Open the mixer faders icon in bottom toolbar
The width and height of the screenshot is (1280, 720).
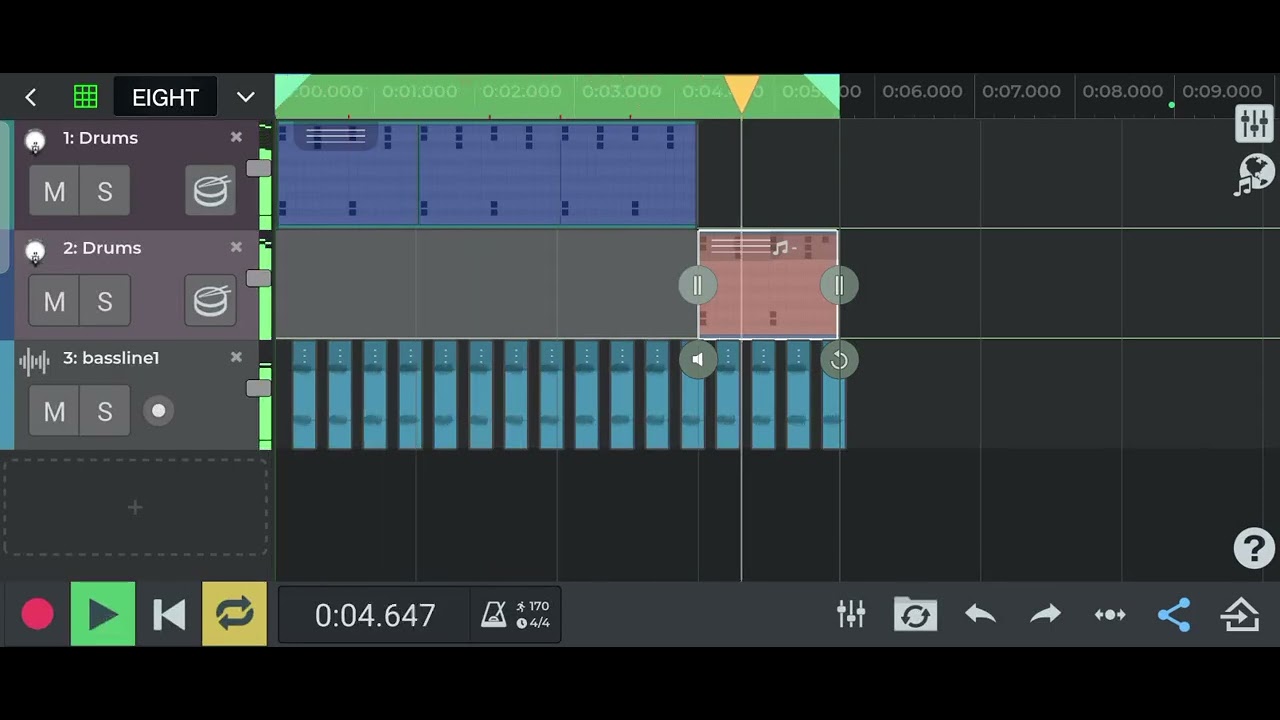pos(851,614)
